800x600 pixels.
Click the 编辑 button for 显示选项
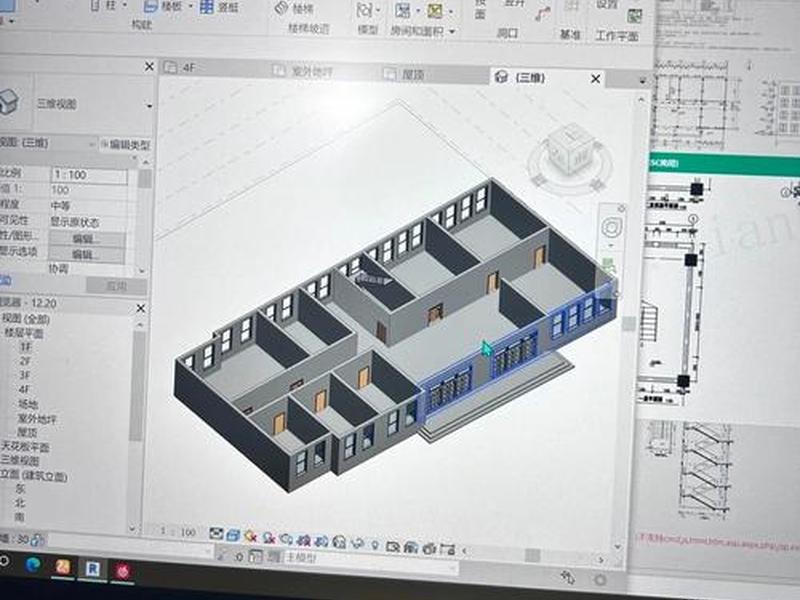86,254
